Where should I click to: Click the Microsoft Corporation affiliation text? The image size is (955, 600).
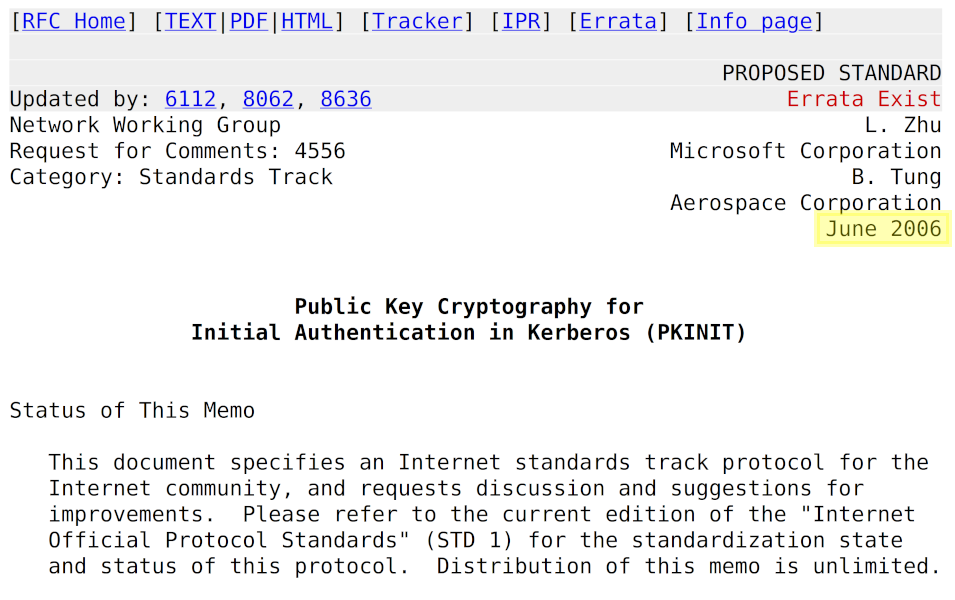coord(805,151)
